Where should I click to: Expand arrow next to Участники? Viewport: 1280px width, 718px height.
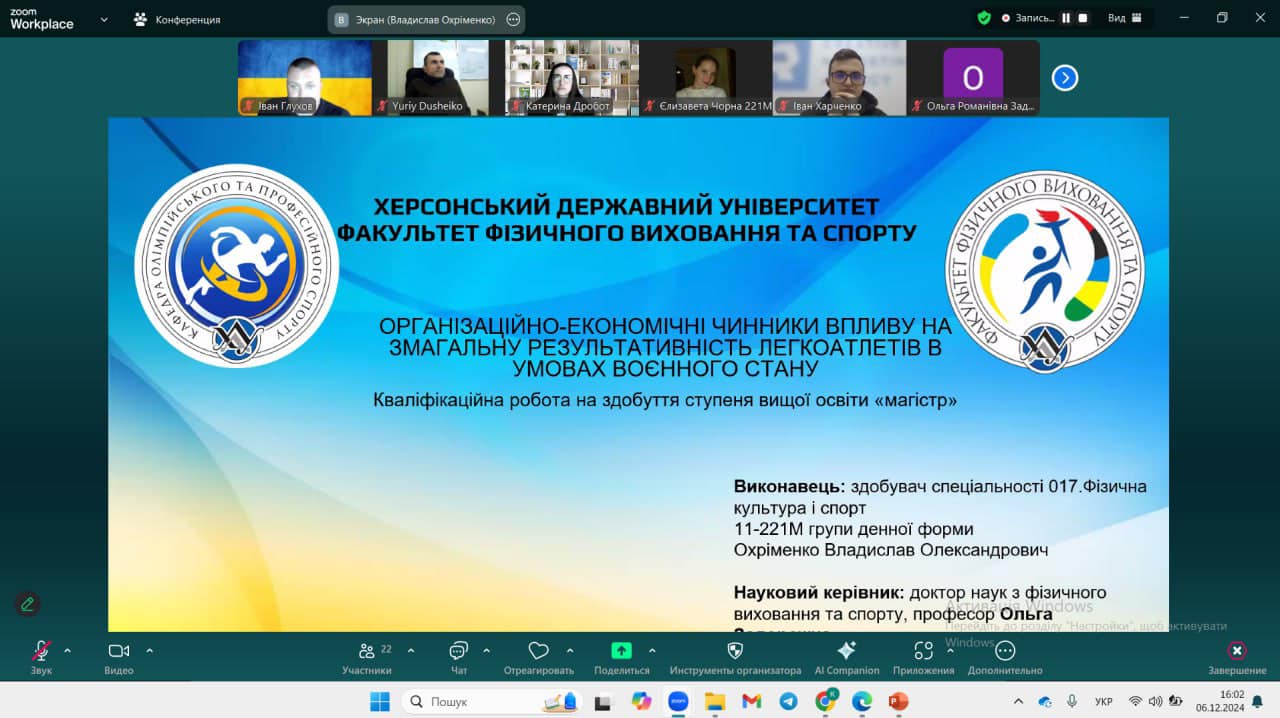411,650
